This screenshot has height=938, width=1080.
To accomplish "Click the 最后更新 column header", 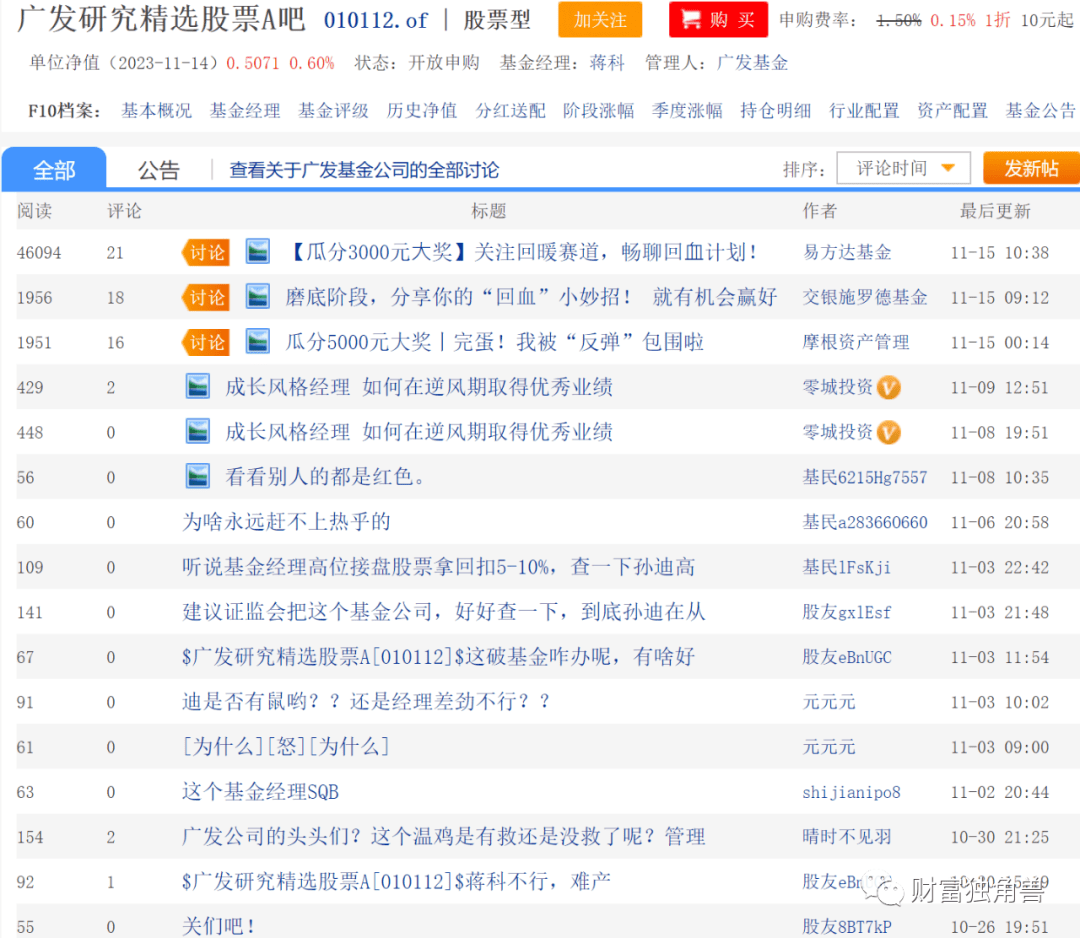I will tap(995, 211).
